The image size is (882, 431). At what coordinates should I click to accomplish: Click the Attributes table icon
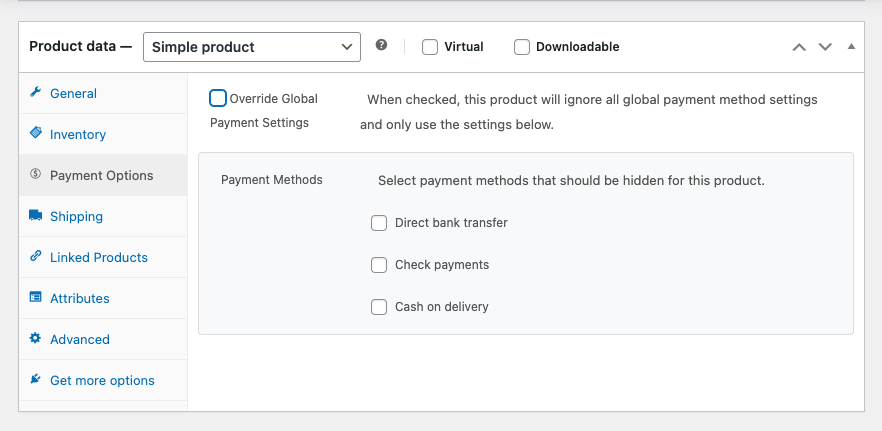tap(36, 298)
